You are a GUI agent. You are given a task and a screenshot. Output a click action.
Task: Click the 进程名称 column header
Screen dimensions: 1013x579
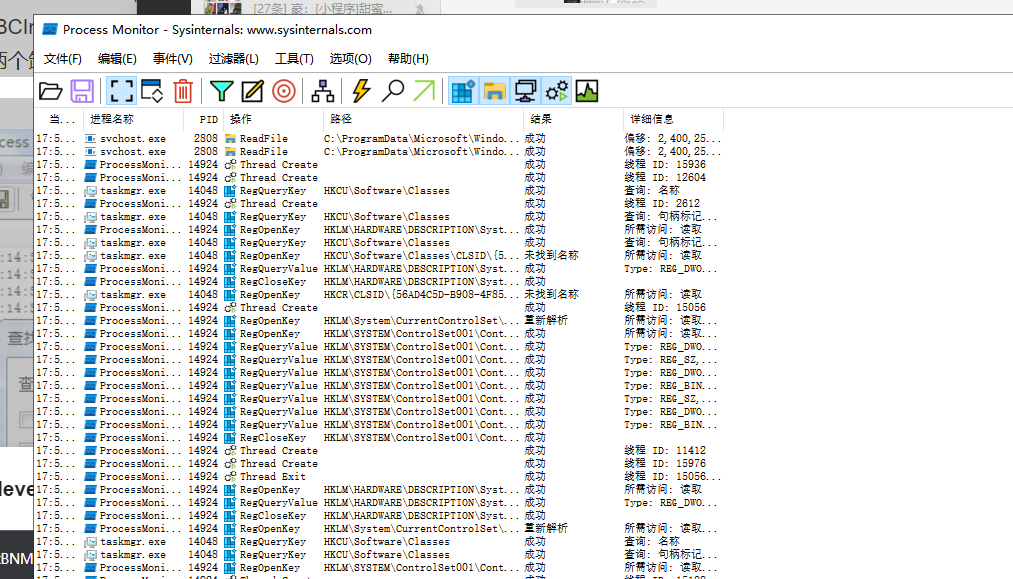(132, 119)
